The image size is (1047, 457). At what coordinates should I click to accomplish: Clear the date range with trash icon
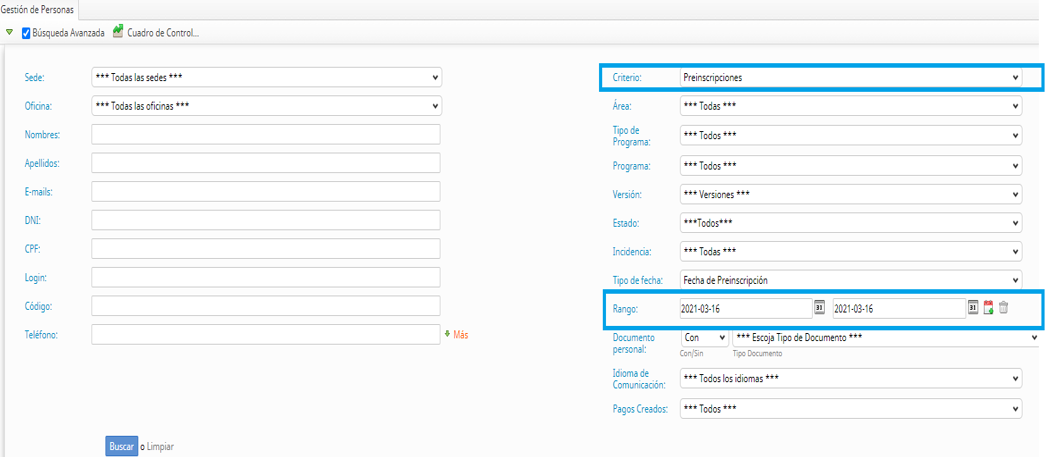click(x=1003, y=308)
